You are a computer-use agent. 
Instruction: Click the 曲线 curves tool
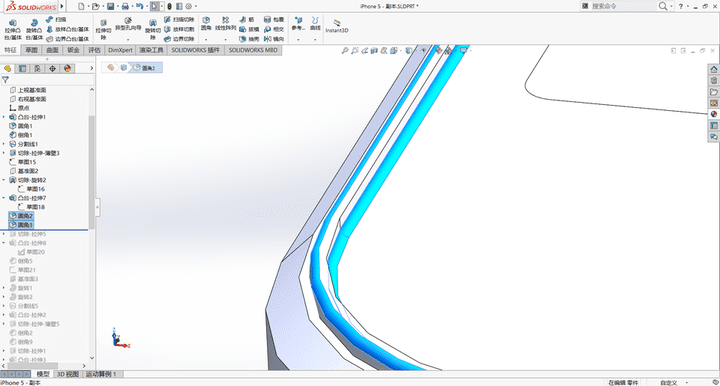point(315,24)
